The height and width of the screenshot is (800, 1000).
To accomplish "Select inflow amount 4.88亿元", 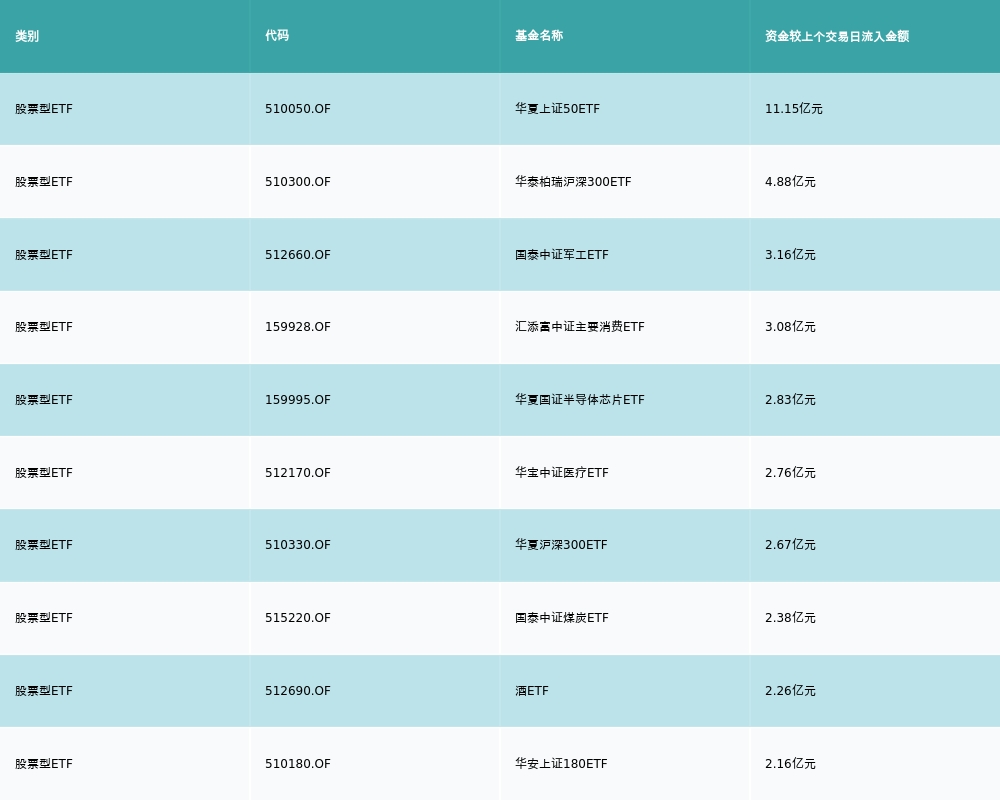I will (790, 182).
